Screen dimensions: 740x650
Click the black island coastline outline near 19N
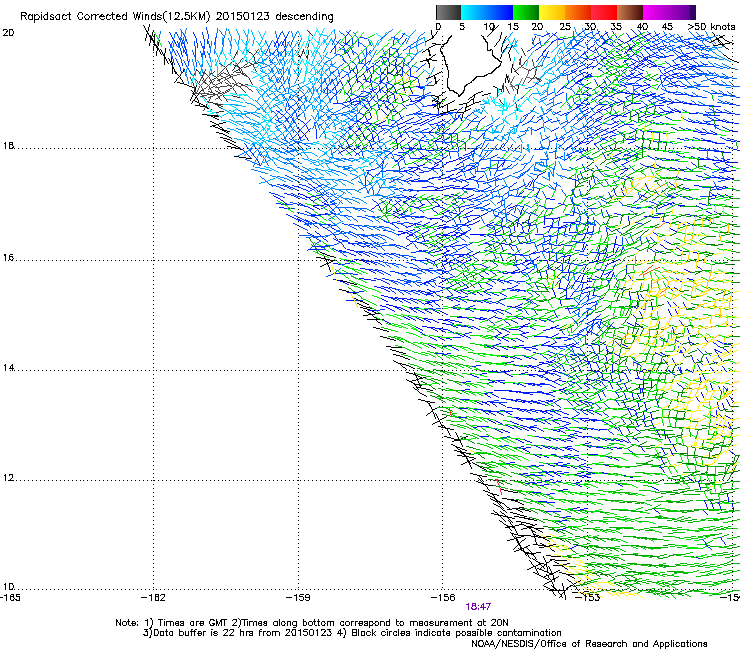pos(472,66)
